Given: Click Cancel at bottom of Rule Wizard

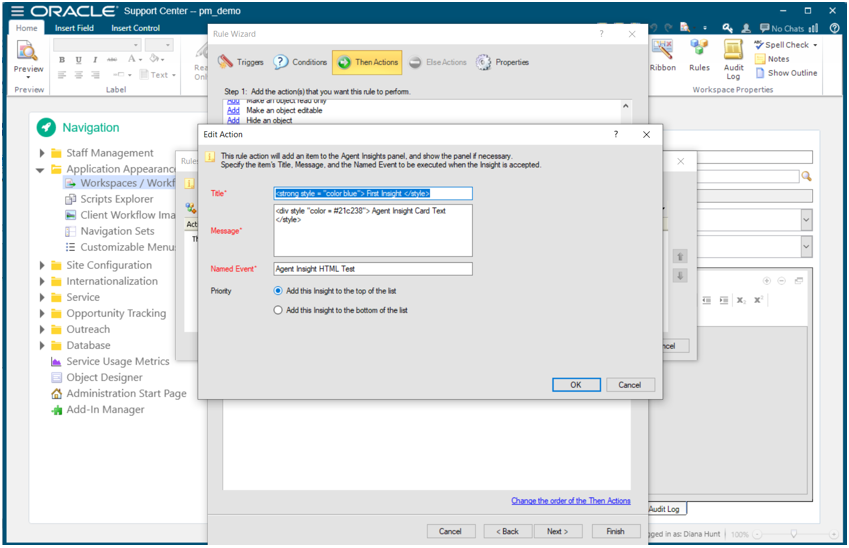Looking at the screenshot, I should pos(450,532).
